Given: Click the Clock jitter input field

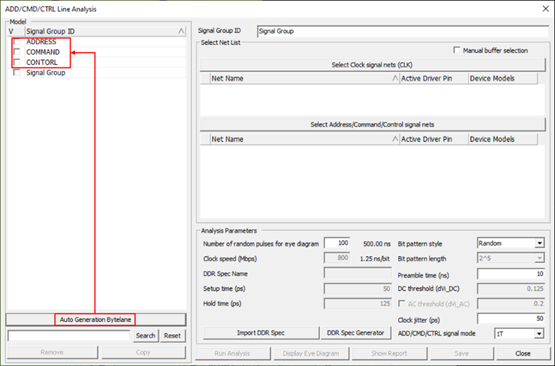Looking at the screenshot, I should coord(511,319).
